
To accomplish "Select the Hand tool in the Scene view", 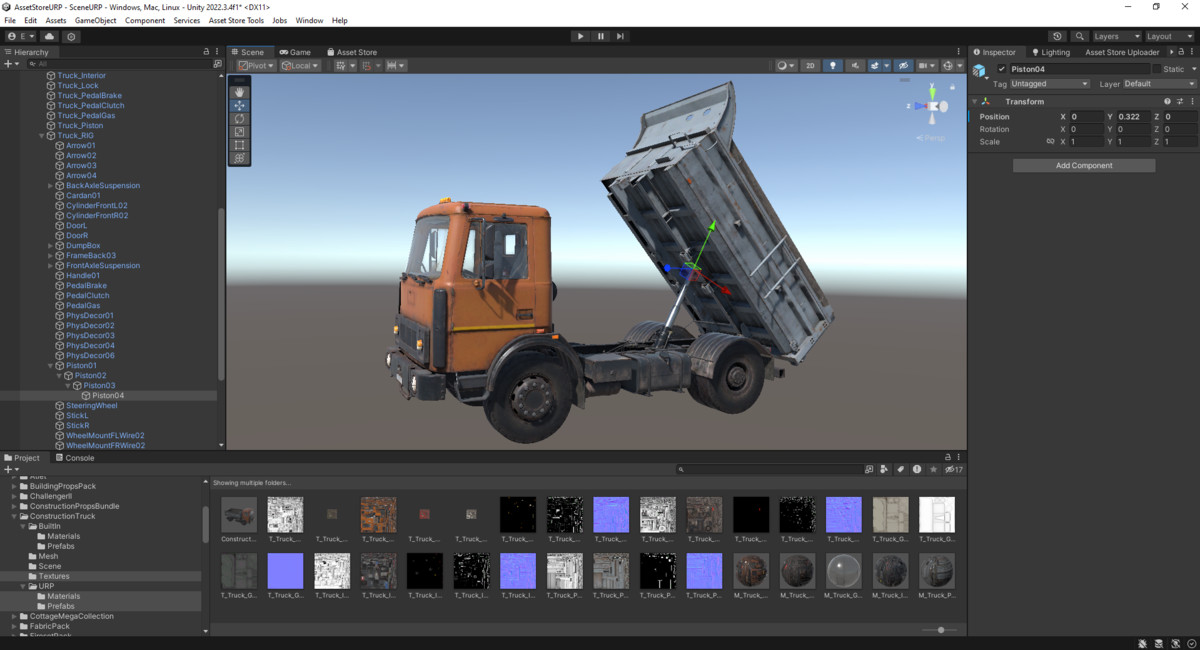I will pos(239,93).
